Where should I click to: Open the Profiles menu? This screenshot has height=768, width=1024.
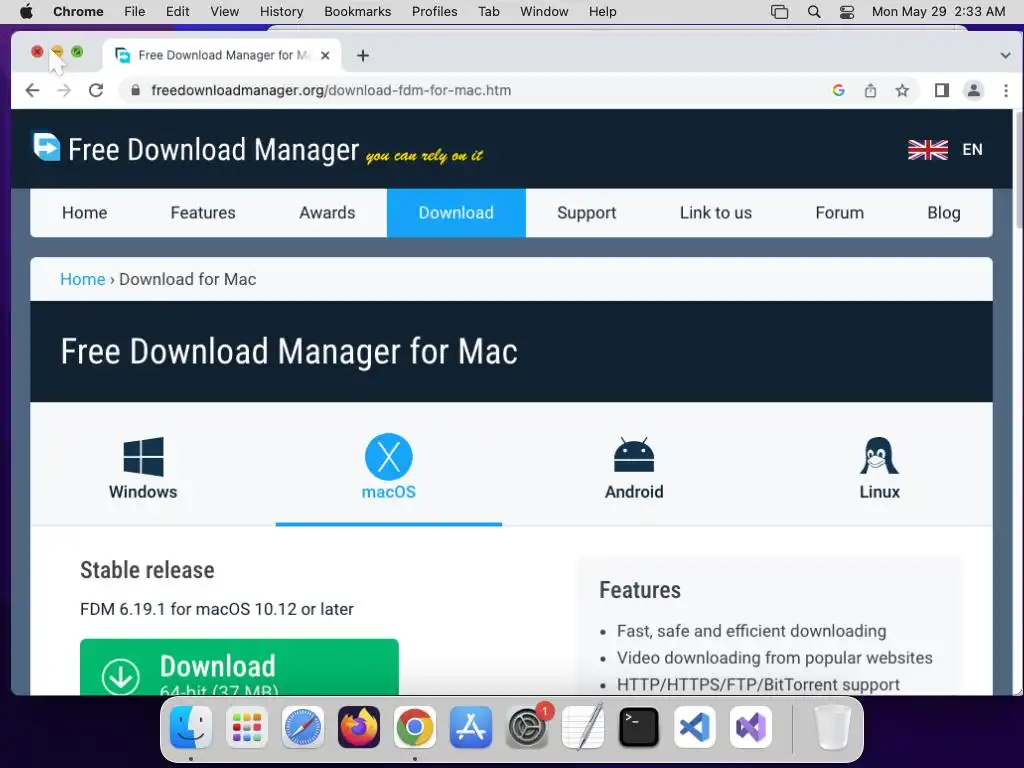tap(434, 12)
